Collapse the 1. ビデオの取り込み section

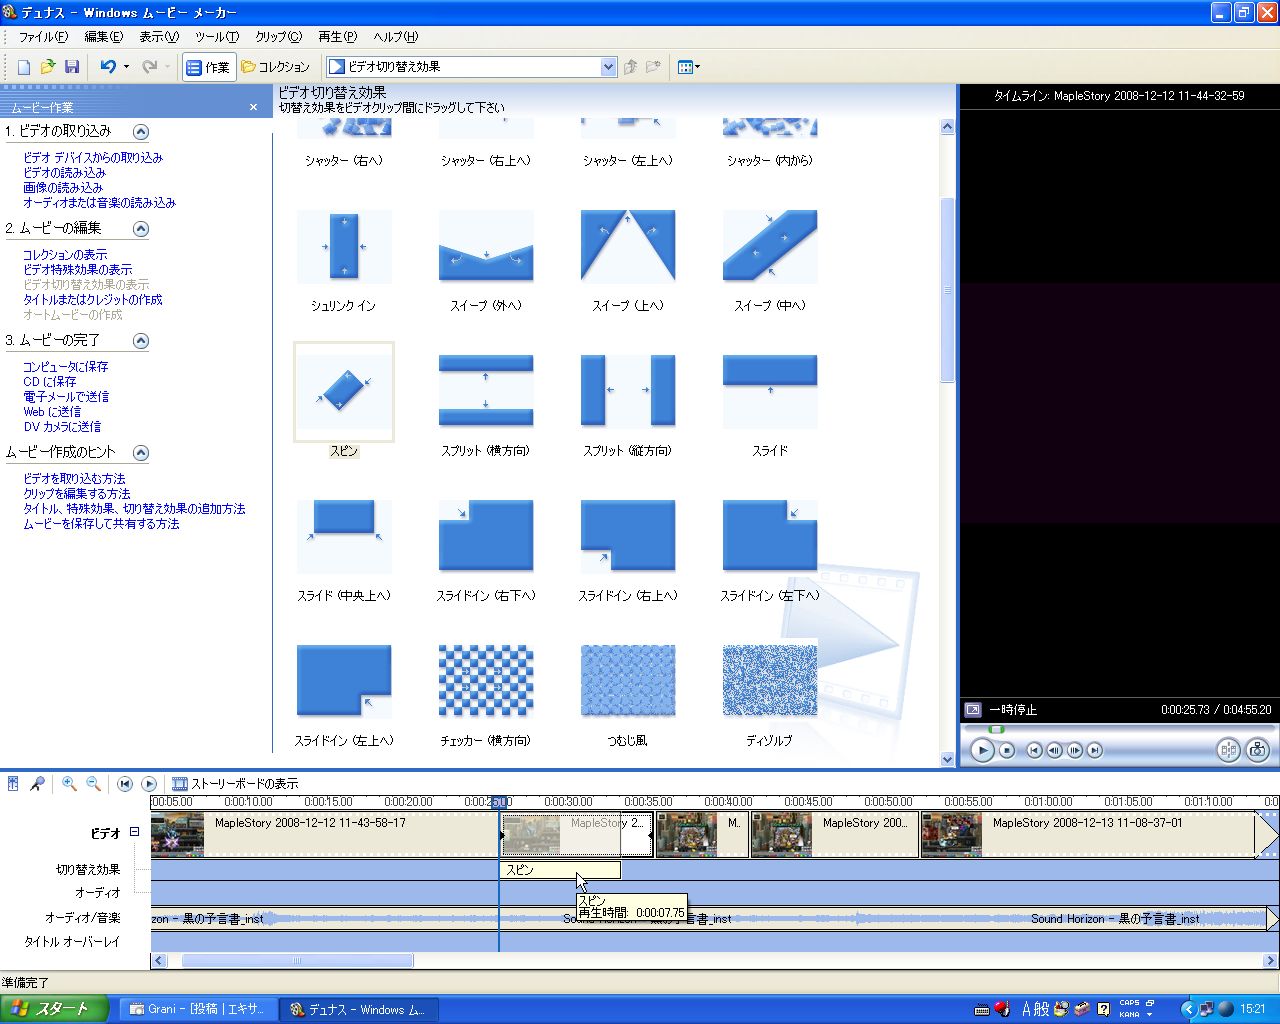pyautogui.click(x=141, y=132)
